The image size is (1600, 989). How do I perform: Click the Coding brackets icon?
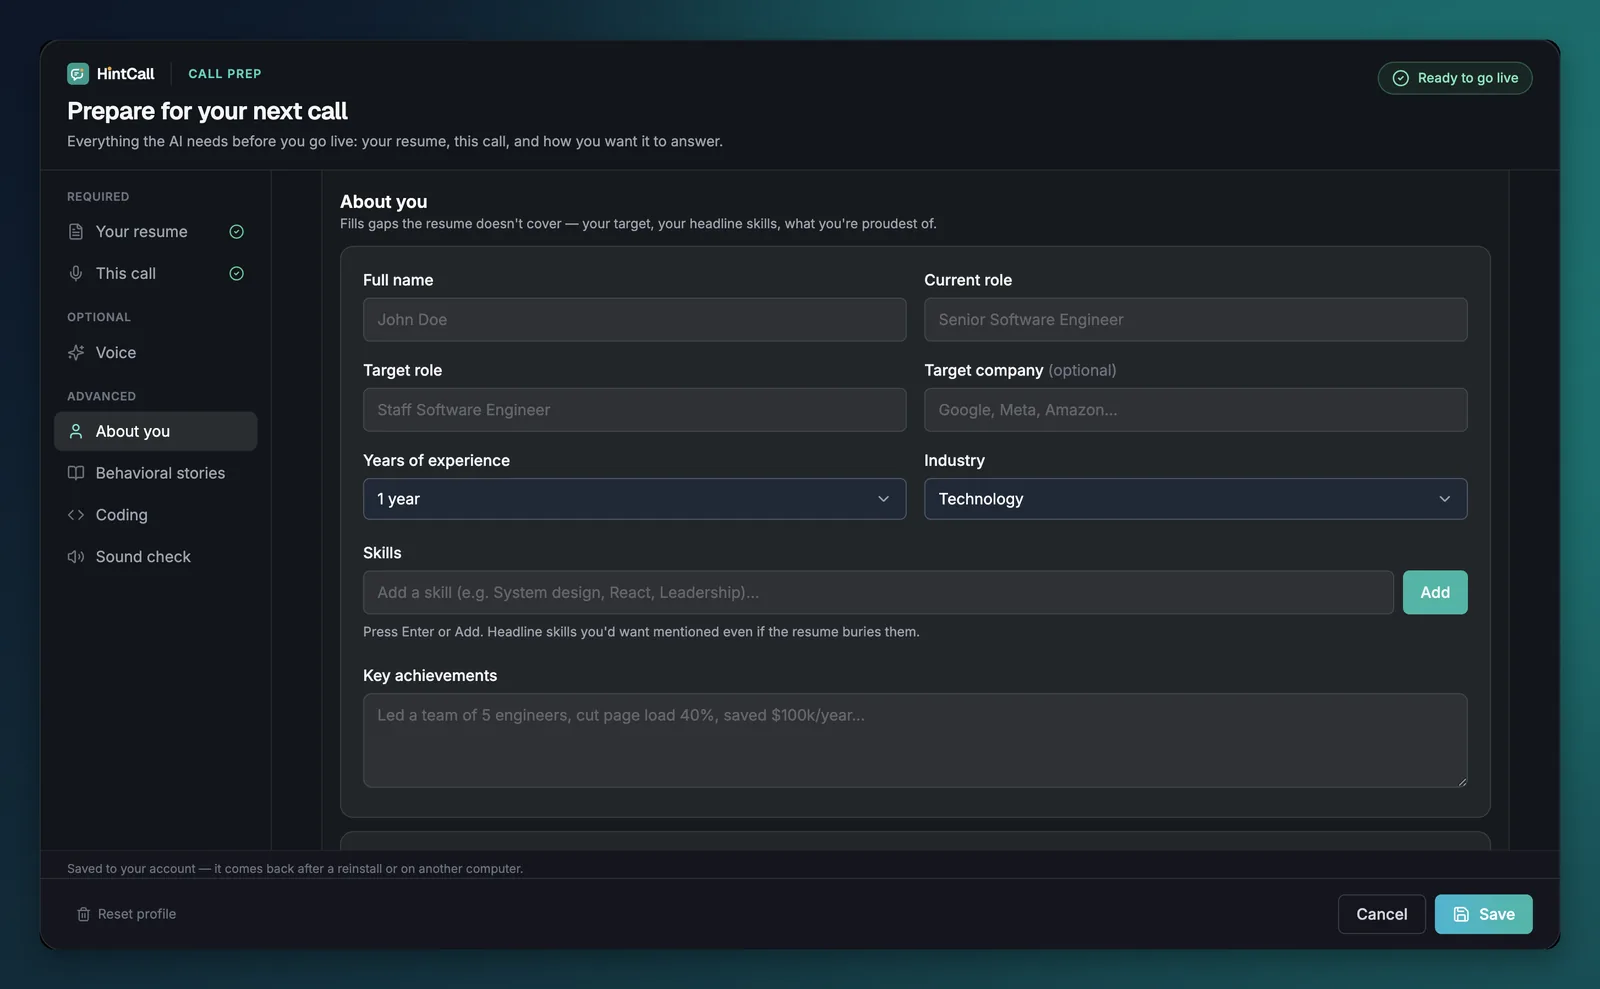tap(76, 515)
